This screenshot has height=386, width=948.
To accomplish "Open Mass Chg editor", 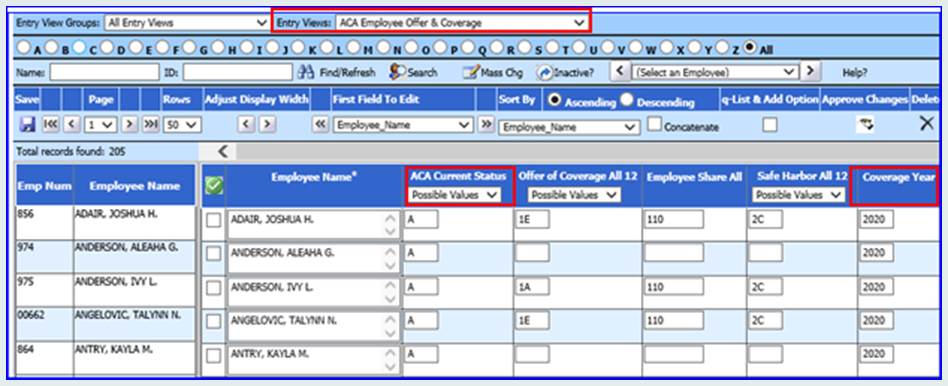I will [x=492, y=73].
